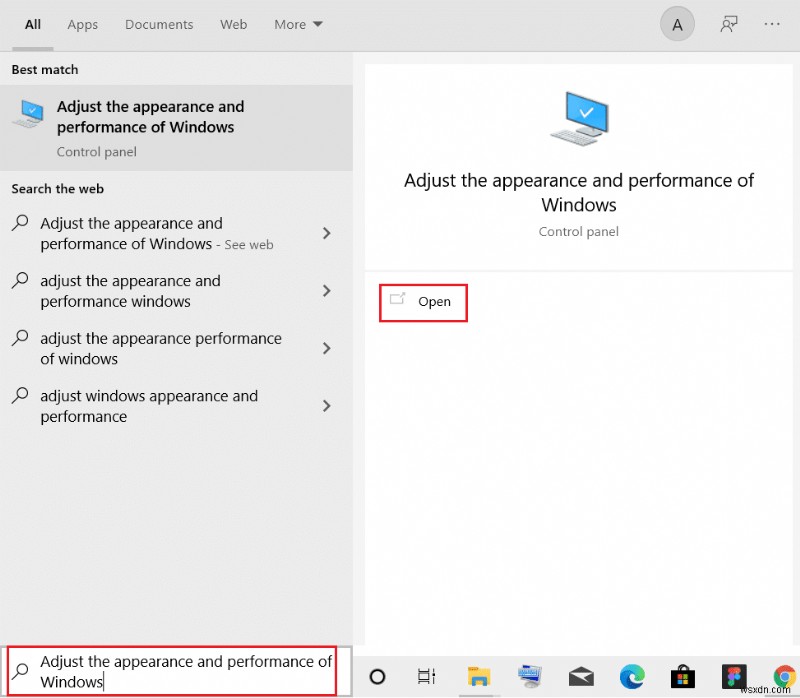800x698 pixels.
Task: Activate Cortana on the taskbar
Action: point(377,676)
